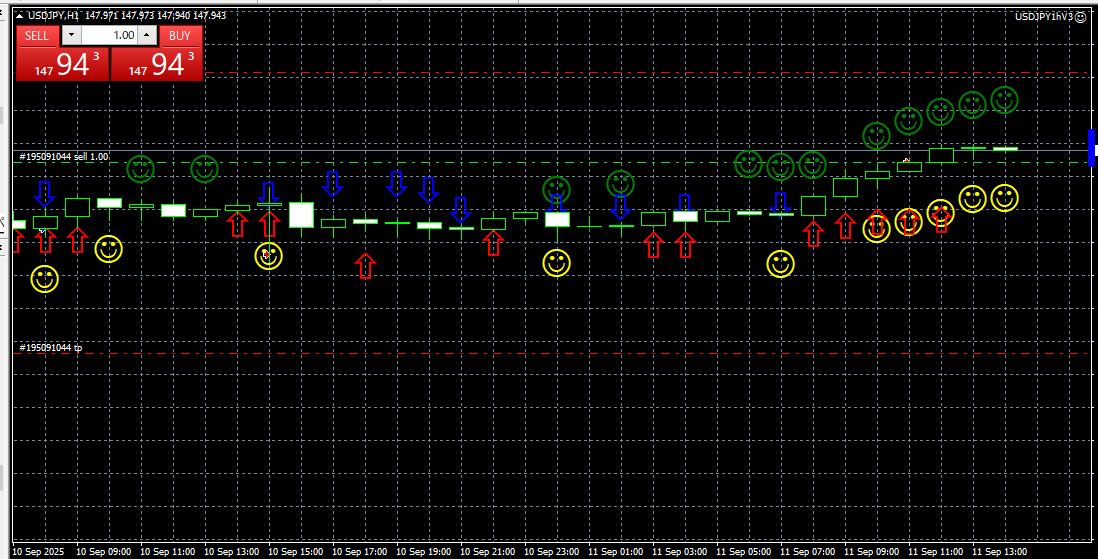The height and width of the screenshot is (559, 1098).
Task: Select the lowest yellow smiley on the chart
Action: pyautogui.click(x=44, y=279)
